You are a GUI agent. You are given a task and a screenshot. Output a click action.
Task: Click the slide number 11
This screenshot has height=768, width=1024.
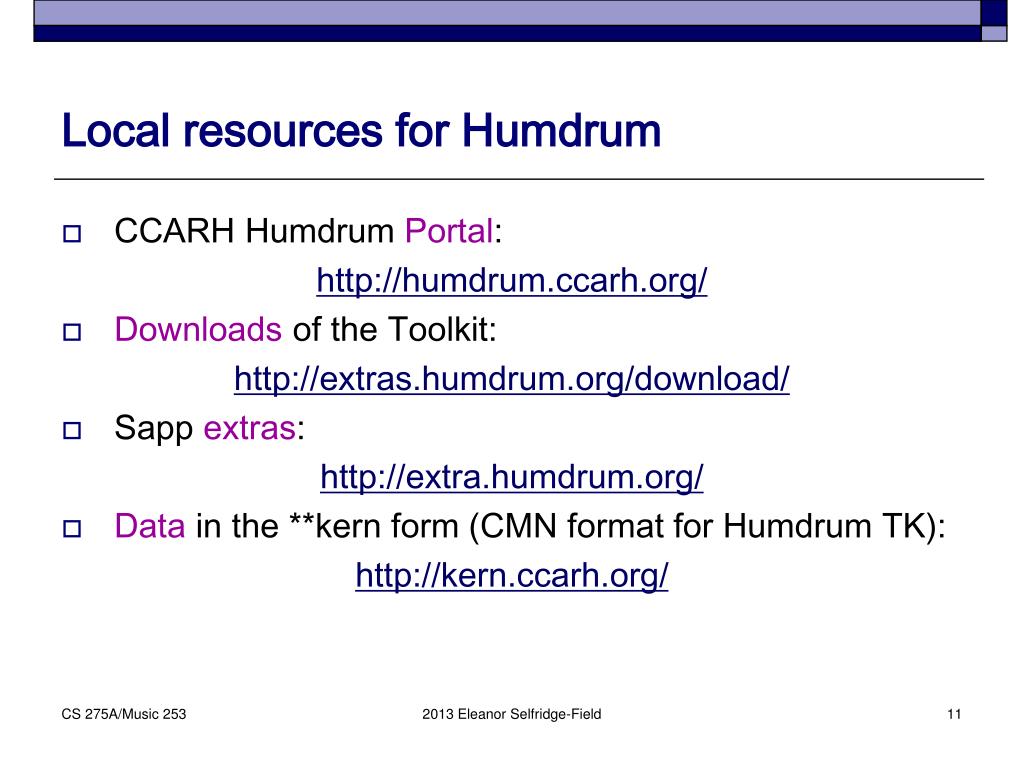click(x=954, y=714)
